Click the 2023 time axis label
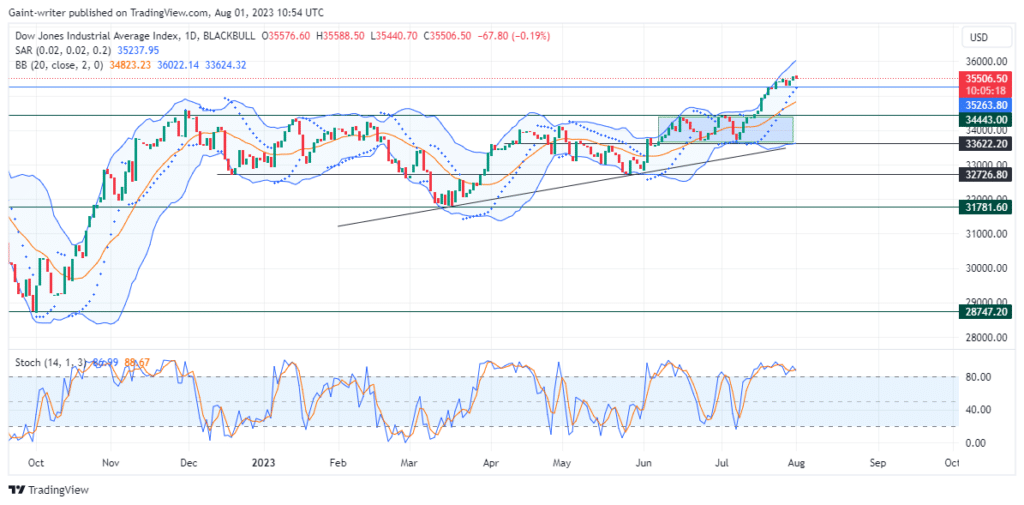1024x505 pixels. (x=262, y=463)
